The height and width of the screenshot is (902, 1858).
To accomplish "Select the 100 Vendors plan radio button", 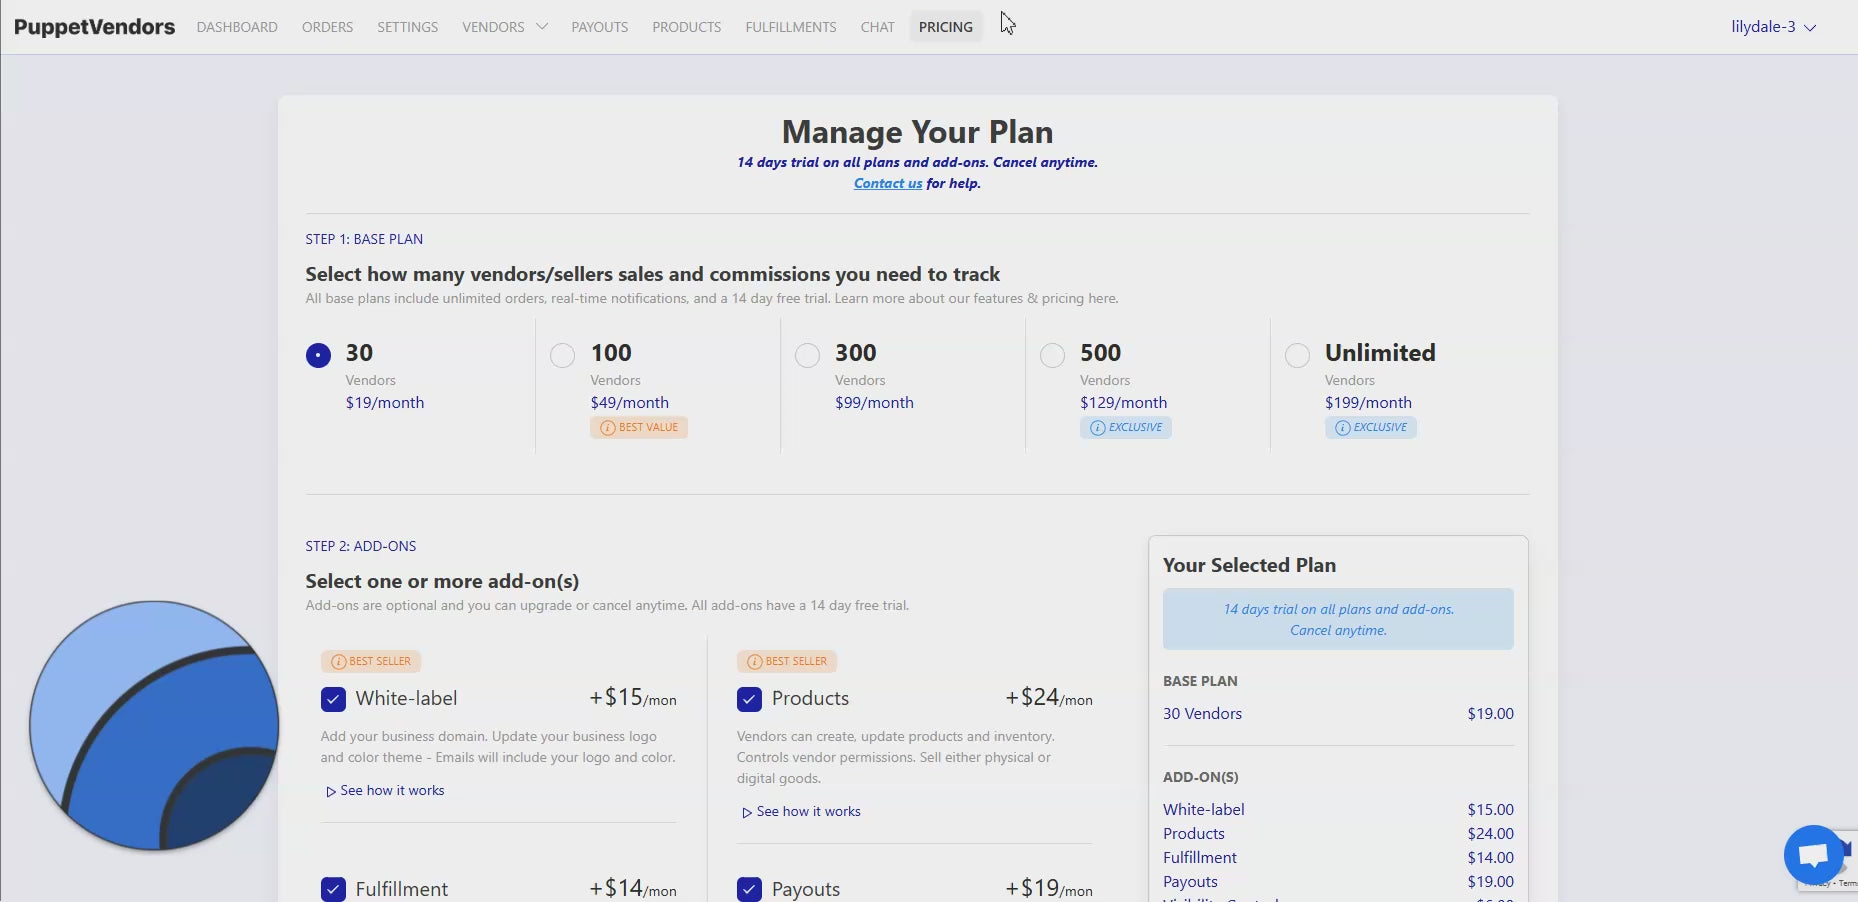I will pyautogui.click(x=563, y=355).
